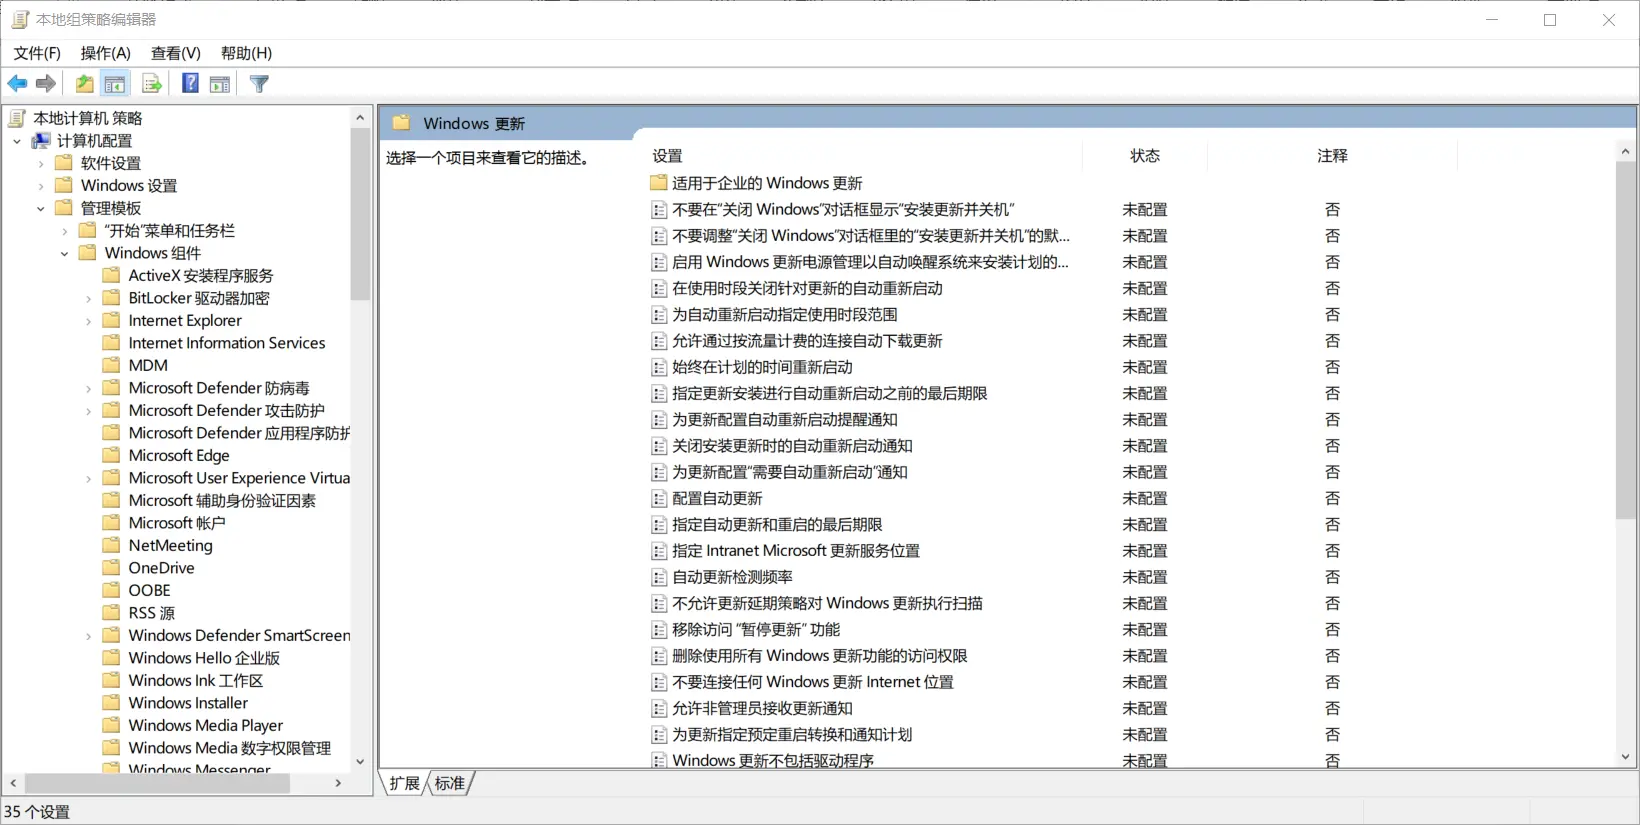Switch to the 扩展 tab
1640x825 pixels.
point(405,783)
